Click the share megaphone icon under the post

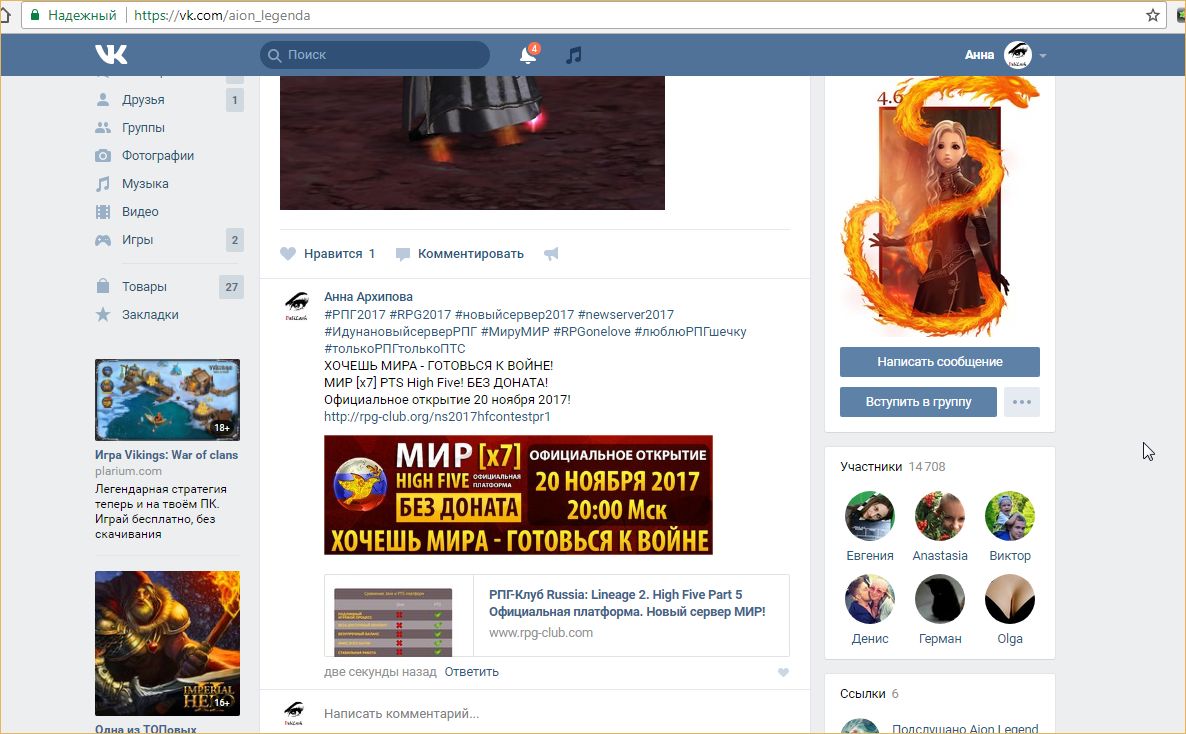pyautogui.click(x=551, y=253)
